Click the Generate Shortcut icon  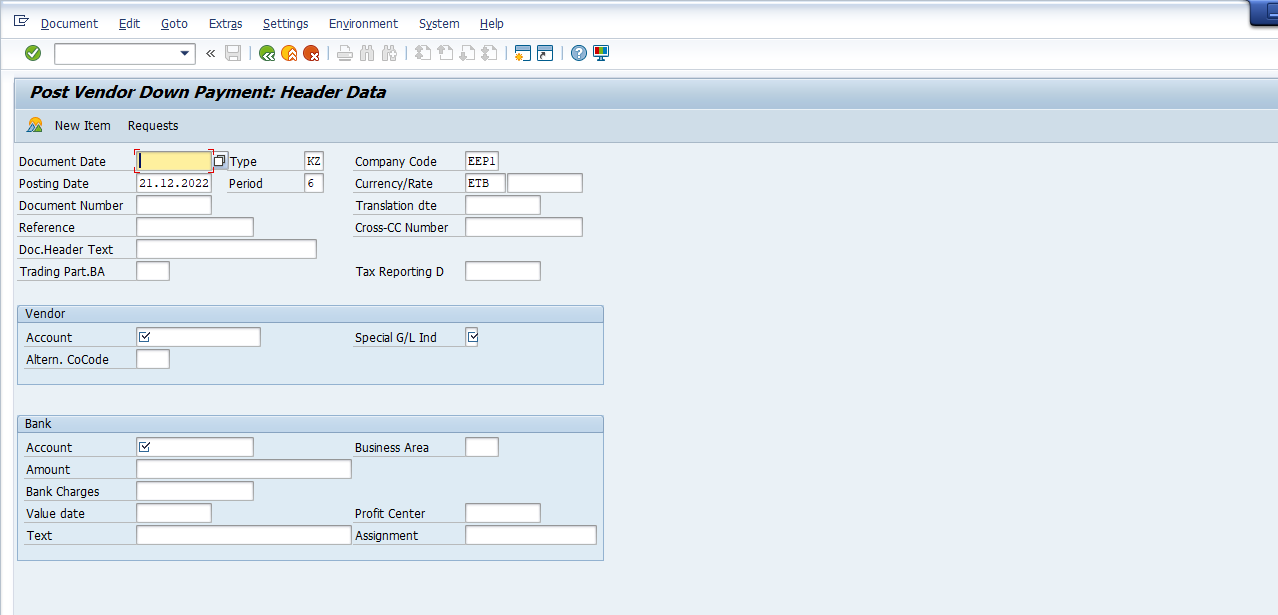[544, 53]
